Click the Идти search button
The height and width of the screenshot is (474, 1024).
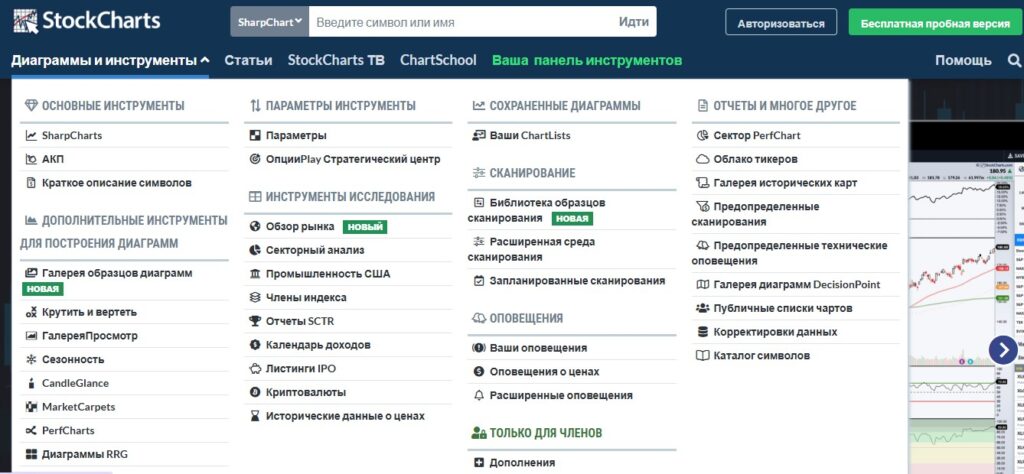pyautogui.click(x=633, y=22)
